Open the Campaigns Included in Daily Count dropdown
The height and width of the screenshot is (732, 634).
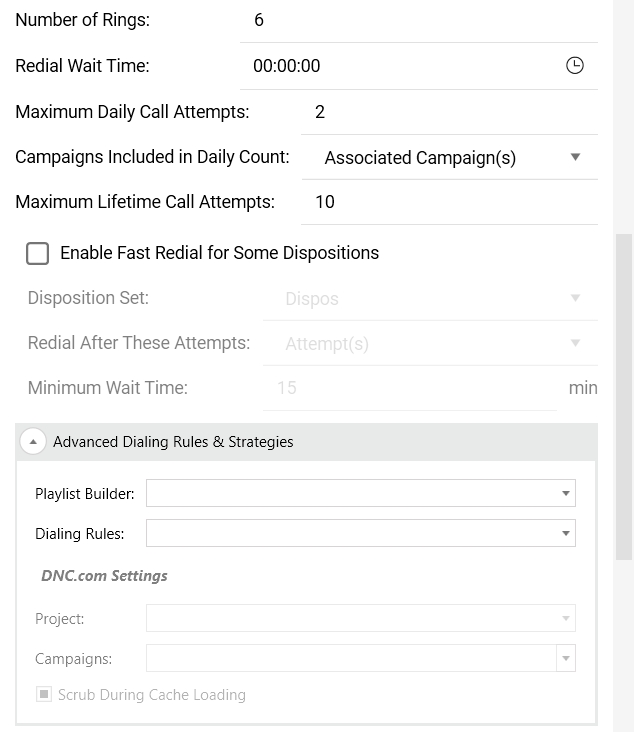click(450, 157)
